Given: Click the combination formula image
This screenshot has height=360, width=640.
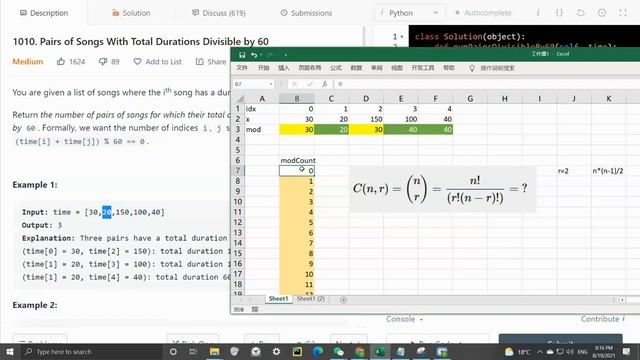Looking at the screenshot, I should pos(442,189).
